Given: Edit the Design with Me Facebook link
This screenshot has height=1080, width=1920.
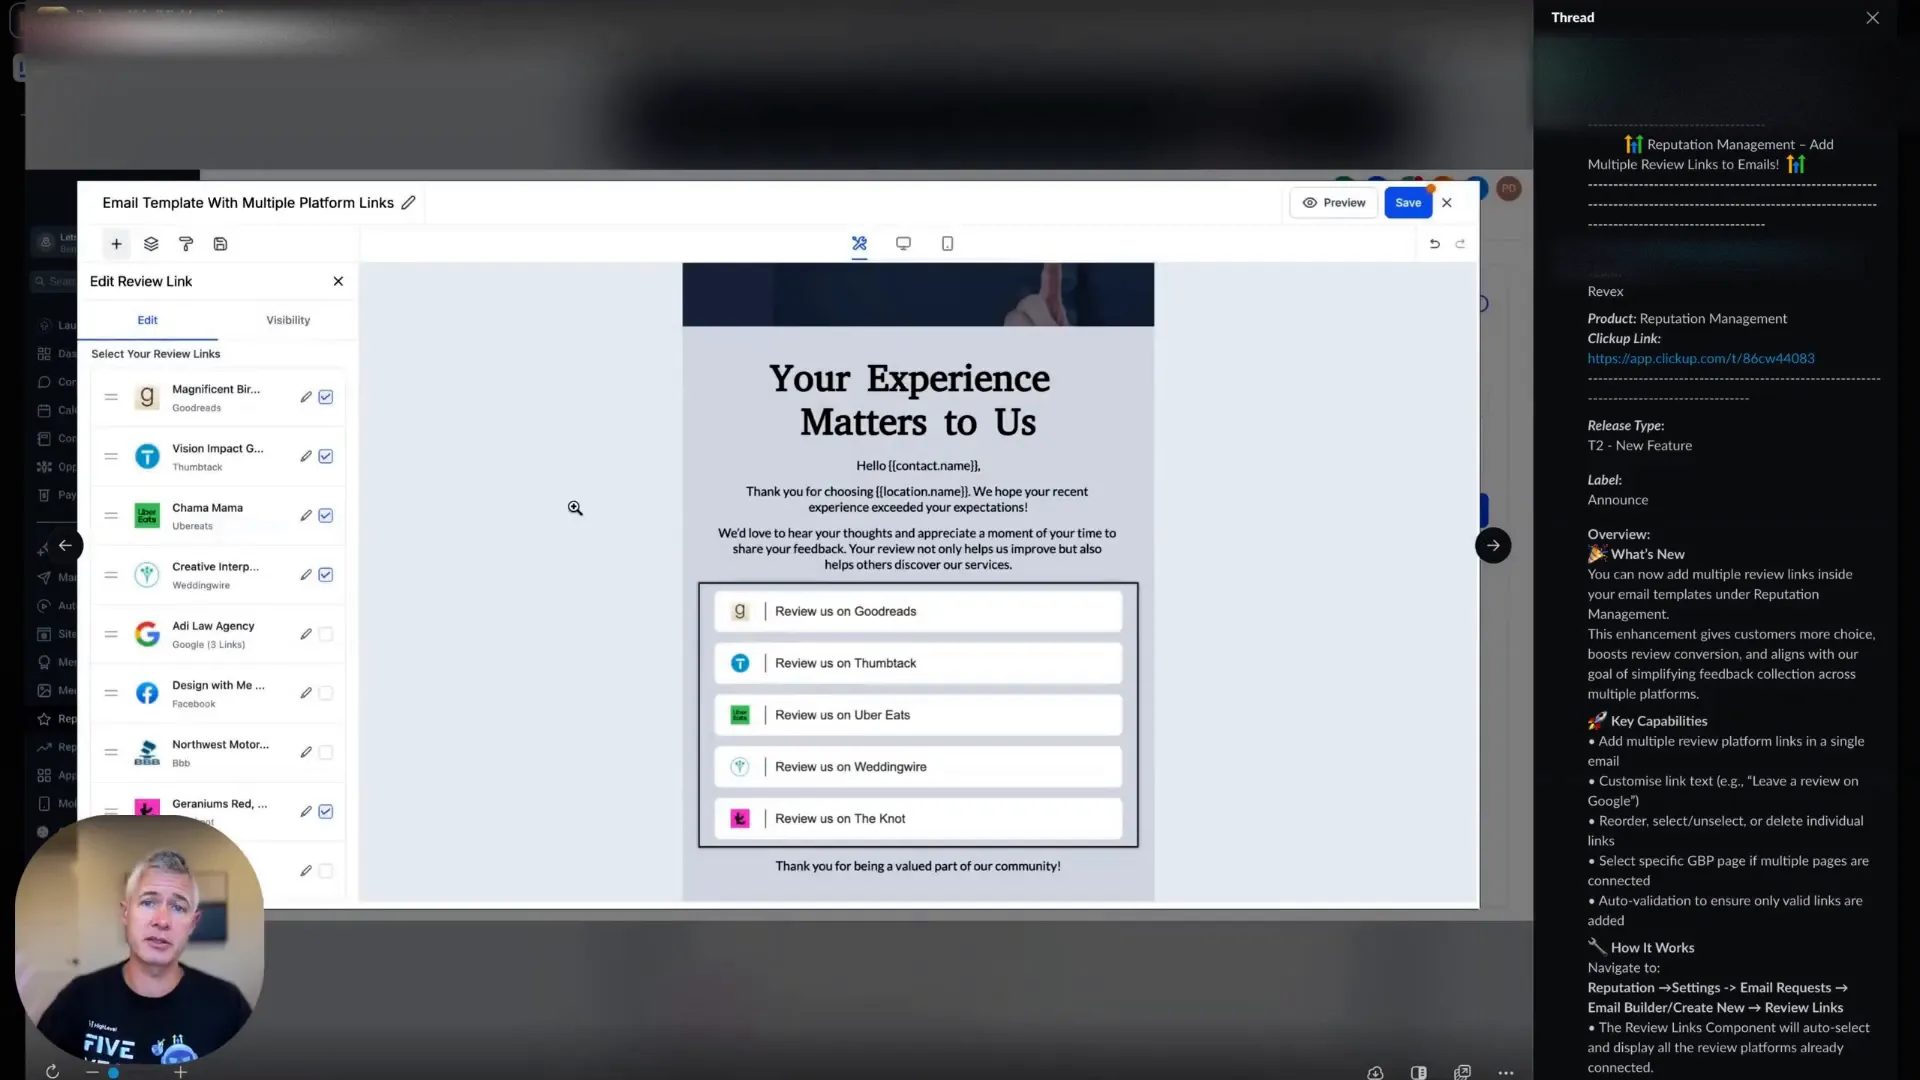Looking at the screenshot, I should click(x=306, y=693).
